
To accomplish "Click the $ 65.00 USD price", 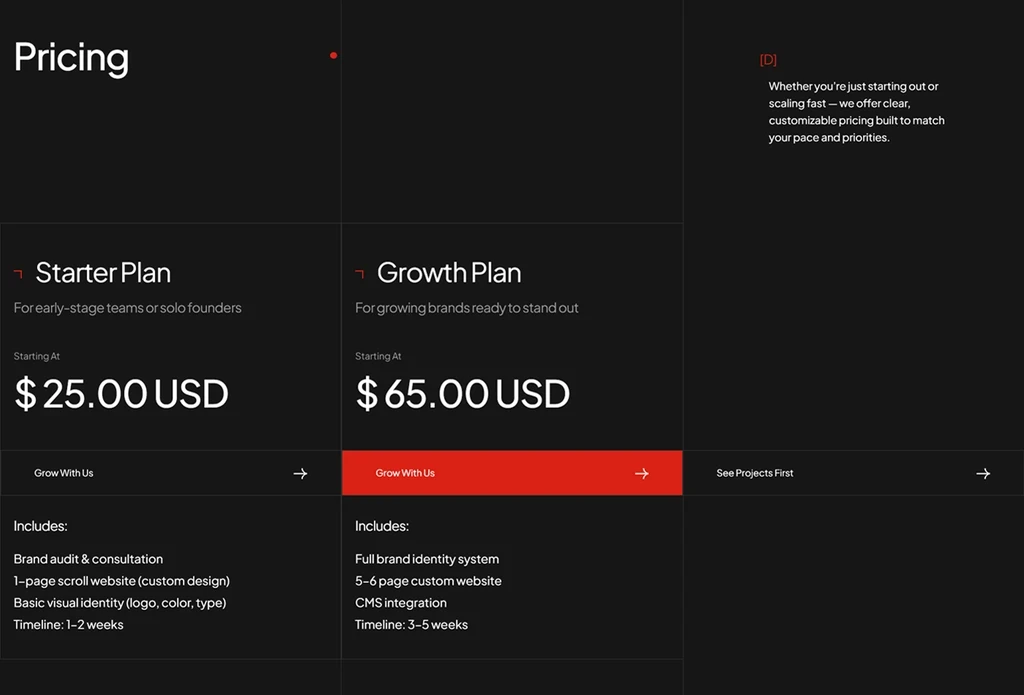I will pos(462,394).
